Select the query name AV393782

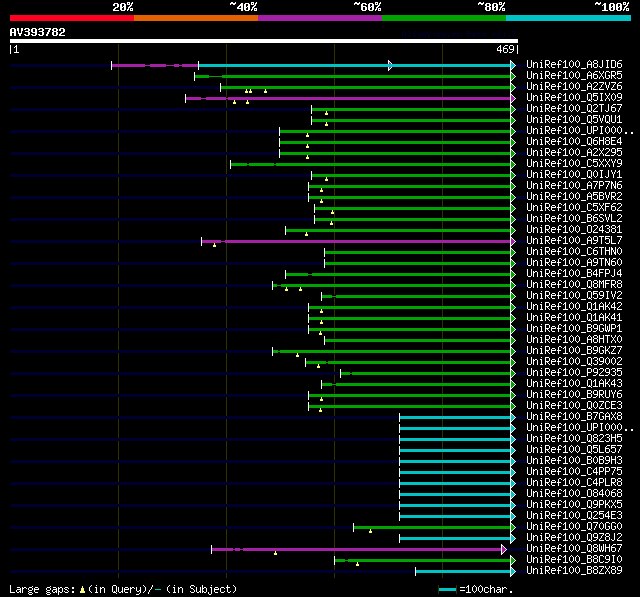(38, 32)
